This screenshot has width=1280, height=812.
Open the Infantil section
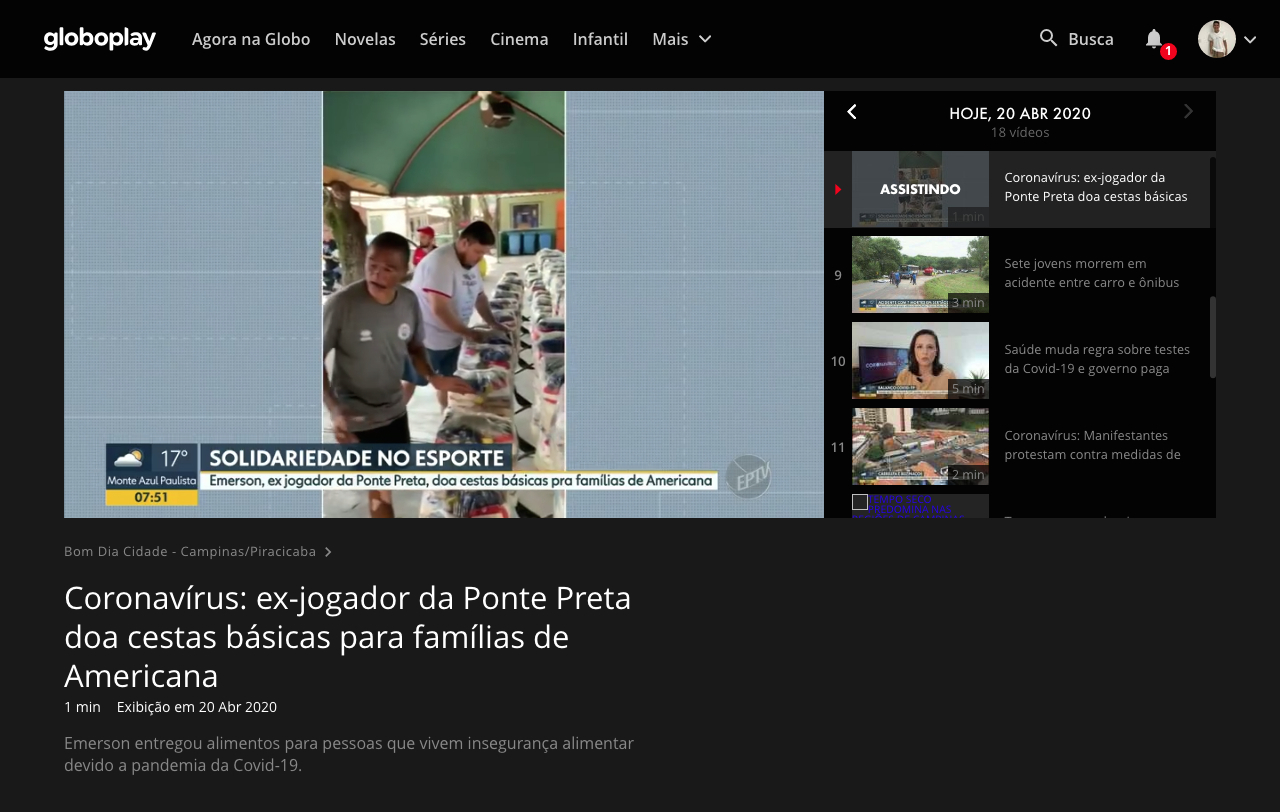(x=600, y=39)
